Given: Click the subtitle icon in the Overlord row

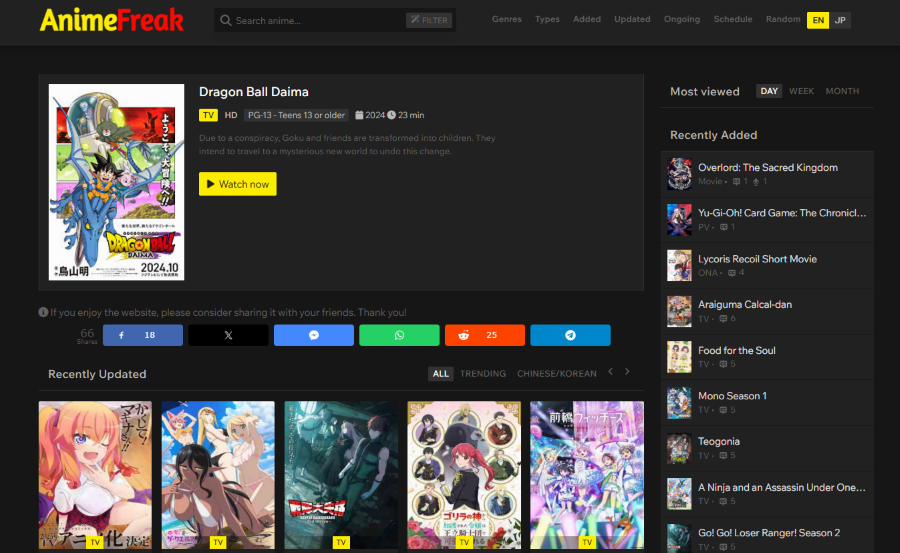Looking at the screenshot, I should point(736,181).
